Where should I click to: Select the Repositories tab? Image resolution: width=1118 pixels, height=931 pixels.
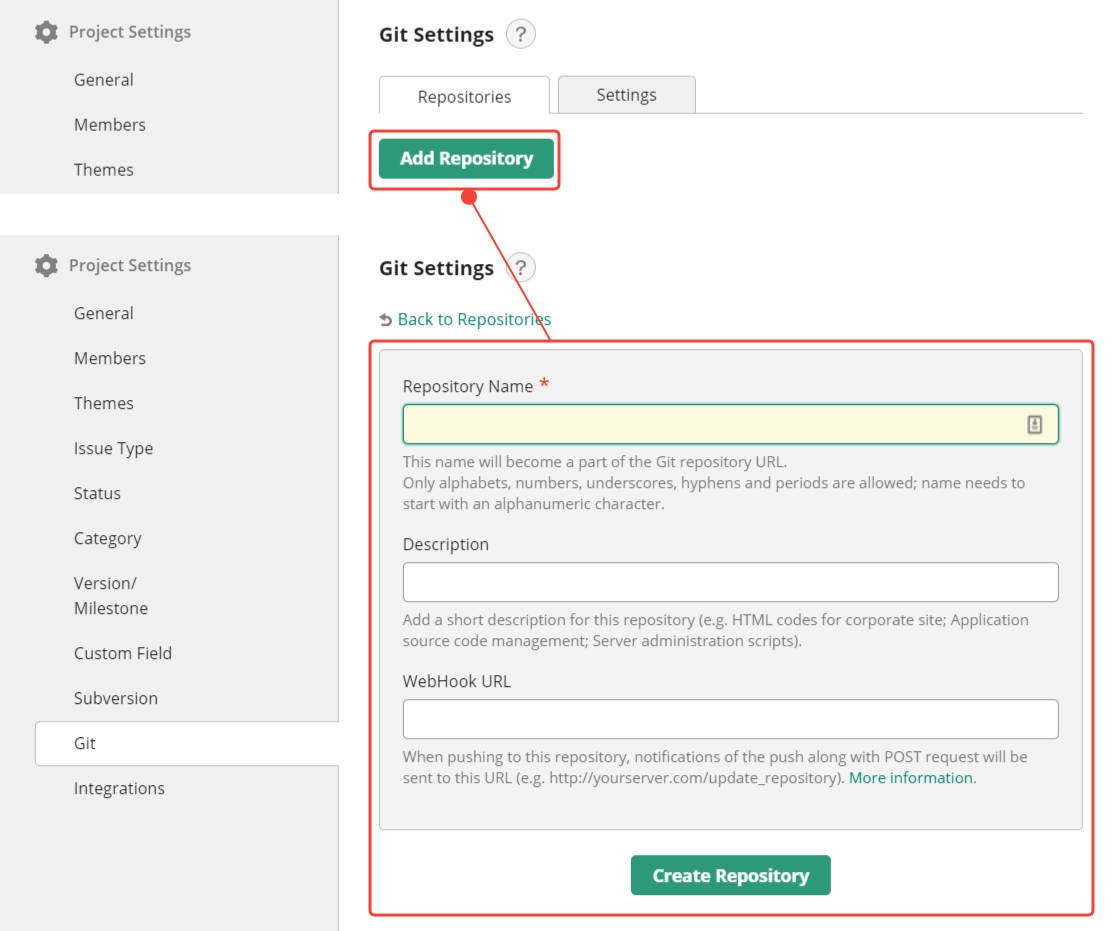pyautogui.click(x=464, y=96)
